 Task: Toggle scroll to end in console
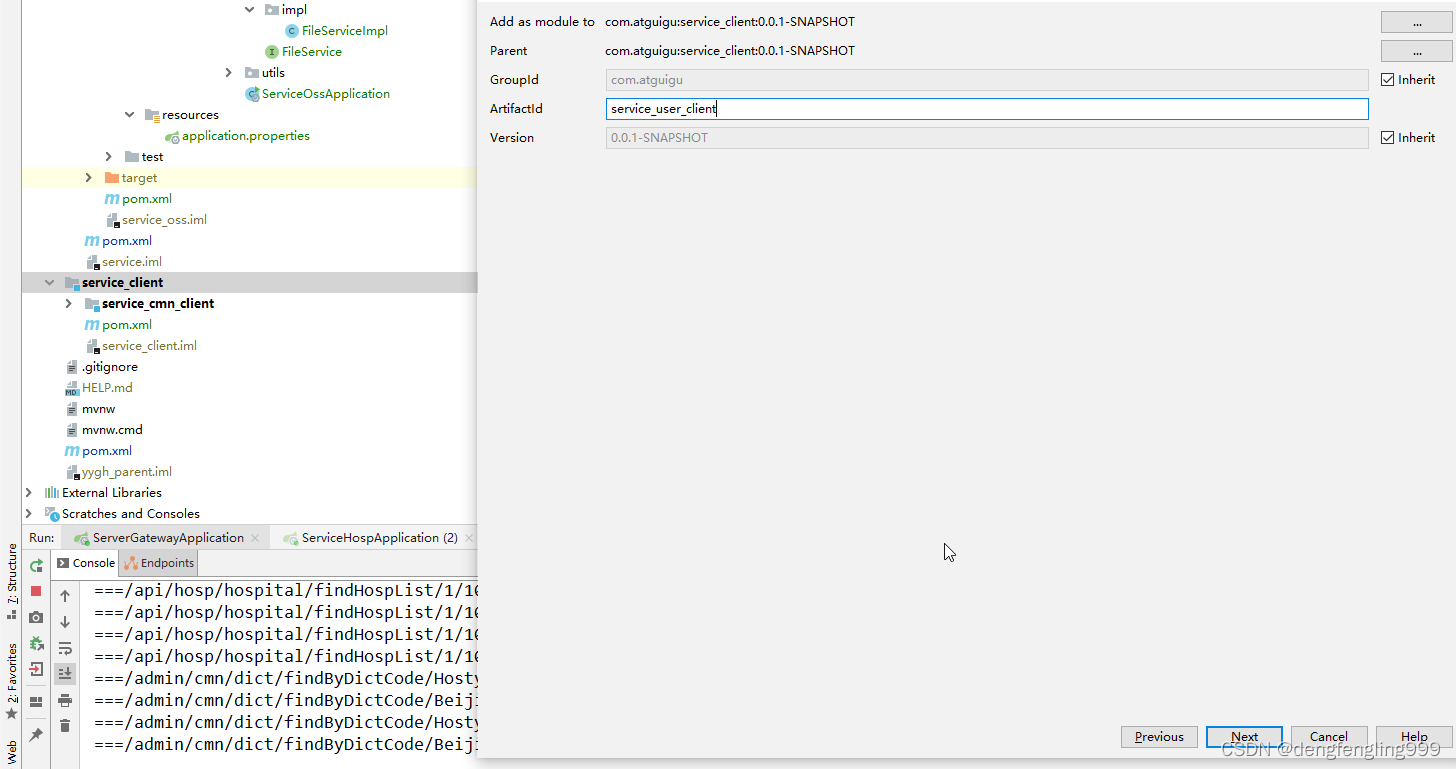click(x=65, y=674)
